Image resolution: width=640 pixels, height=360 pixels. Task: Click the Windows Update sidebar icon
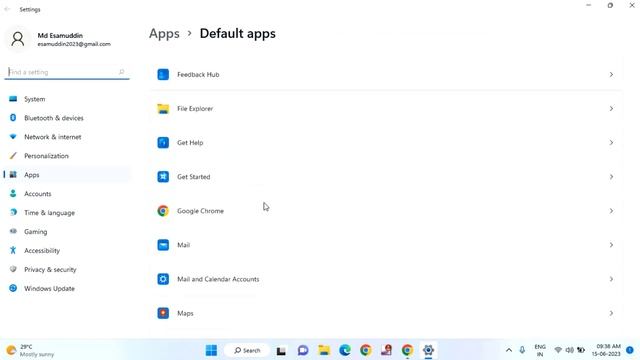[x=13, y=288]
